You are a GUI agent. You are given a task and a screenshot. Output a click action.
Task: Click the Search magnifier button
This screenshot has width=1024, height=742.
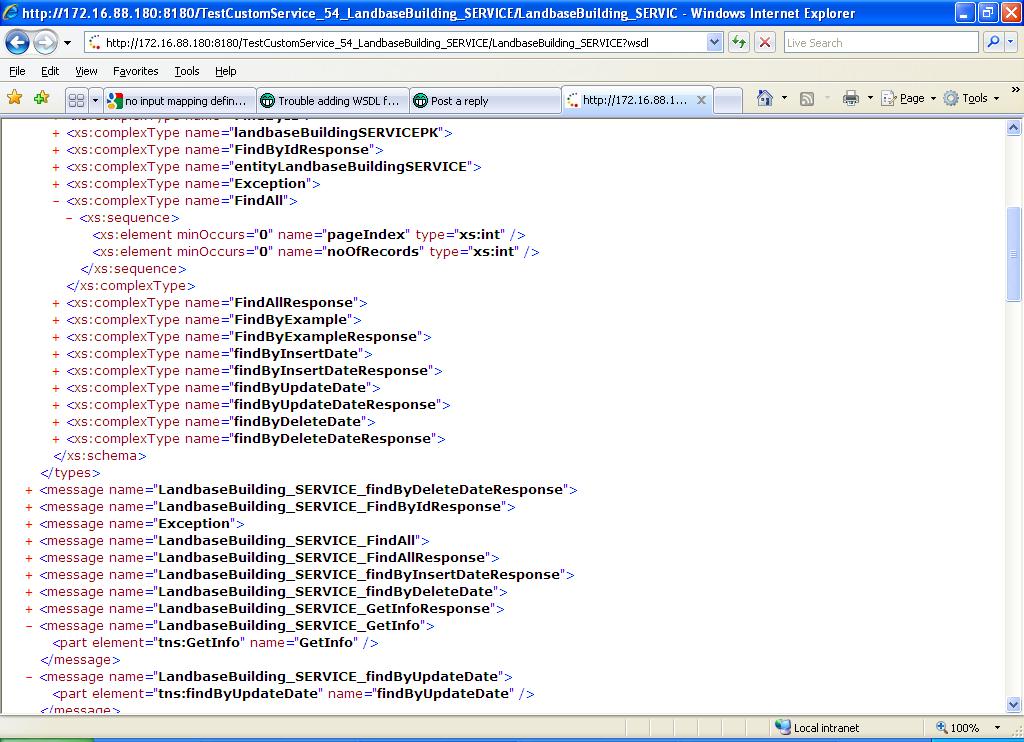click(x=993, y=43)
